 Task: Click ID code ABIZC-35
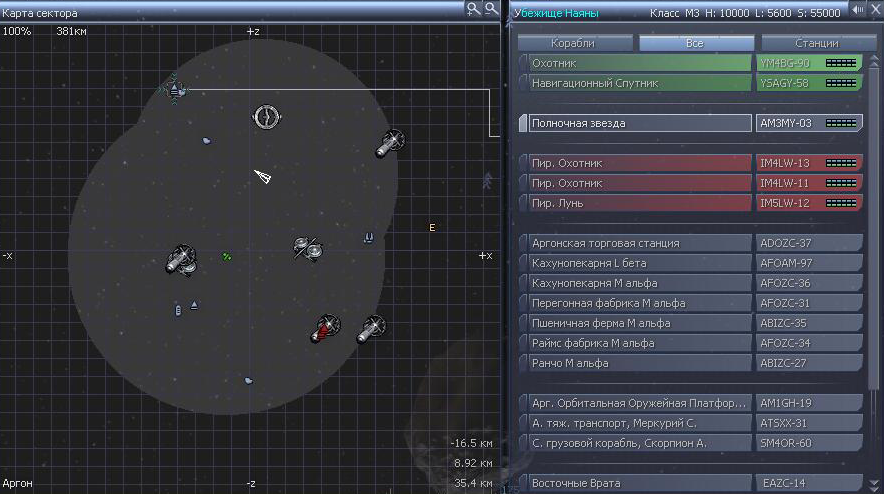(783, 324)
